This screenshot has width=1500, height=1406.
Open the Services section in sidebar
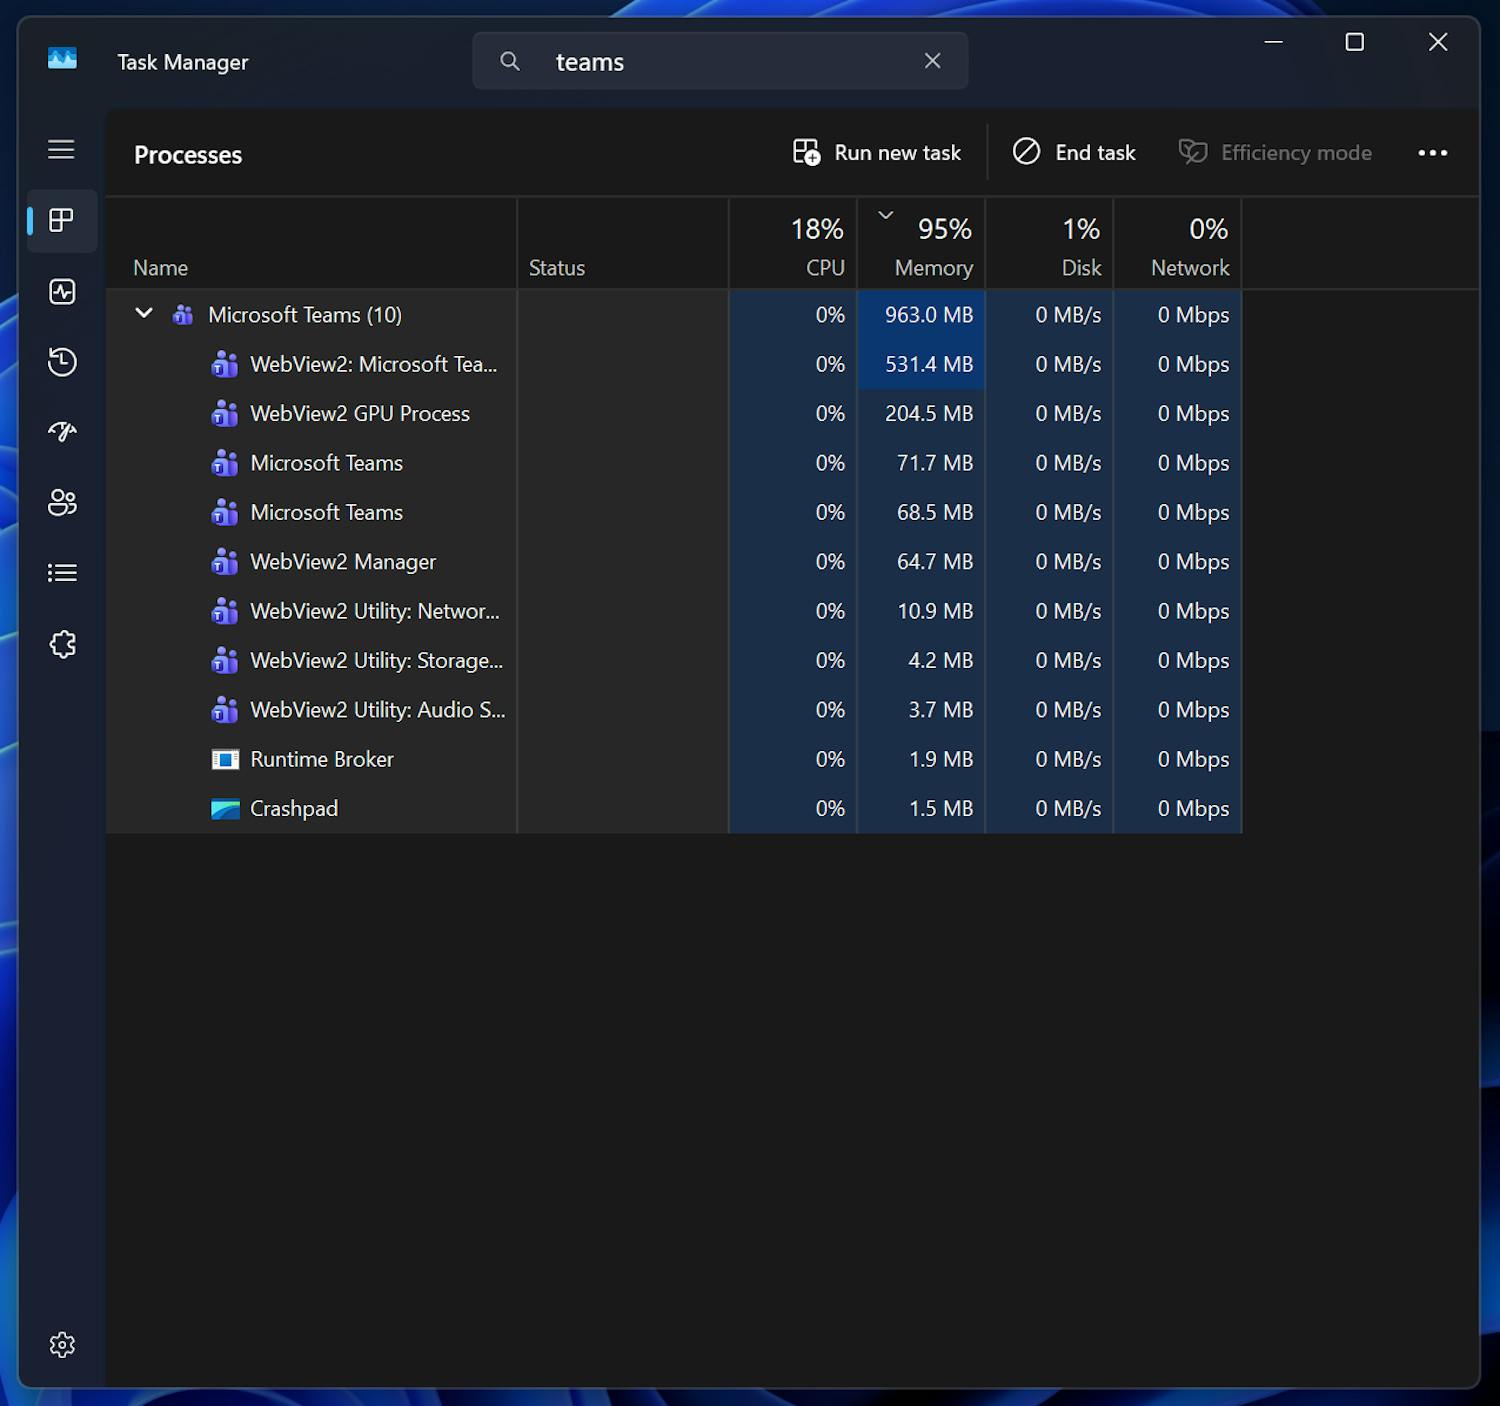61,644
